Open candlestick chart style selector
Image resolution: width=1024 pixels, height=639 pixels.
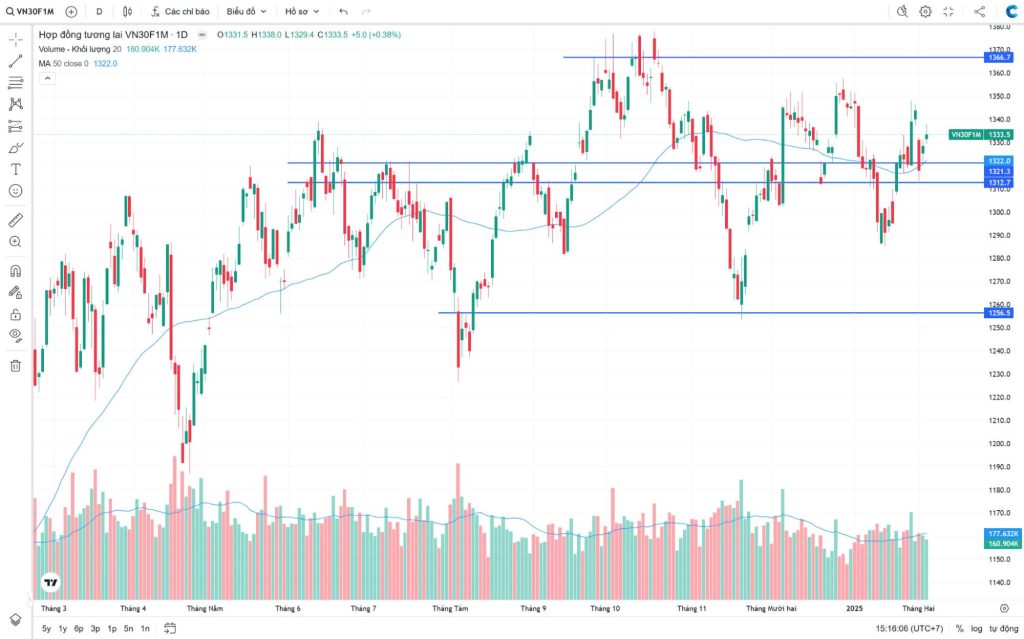tap(127, 11)
